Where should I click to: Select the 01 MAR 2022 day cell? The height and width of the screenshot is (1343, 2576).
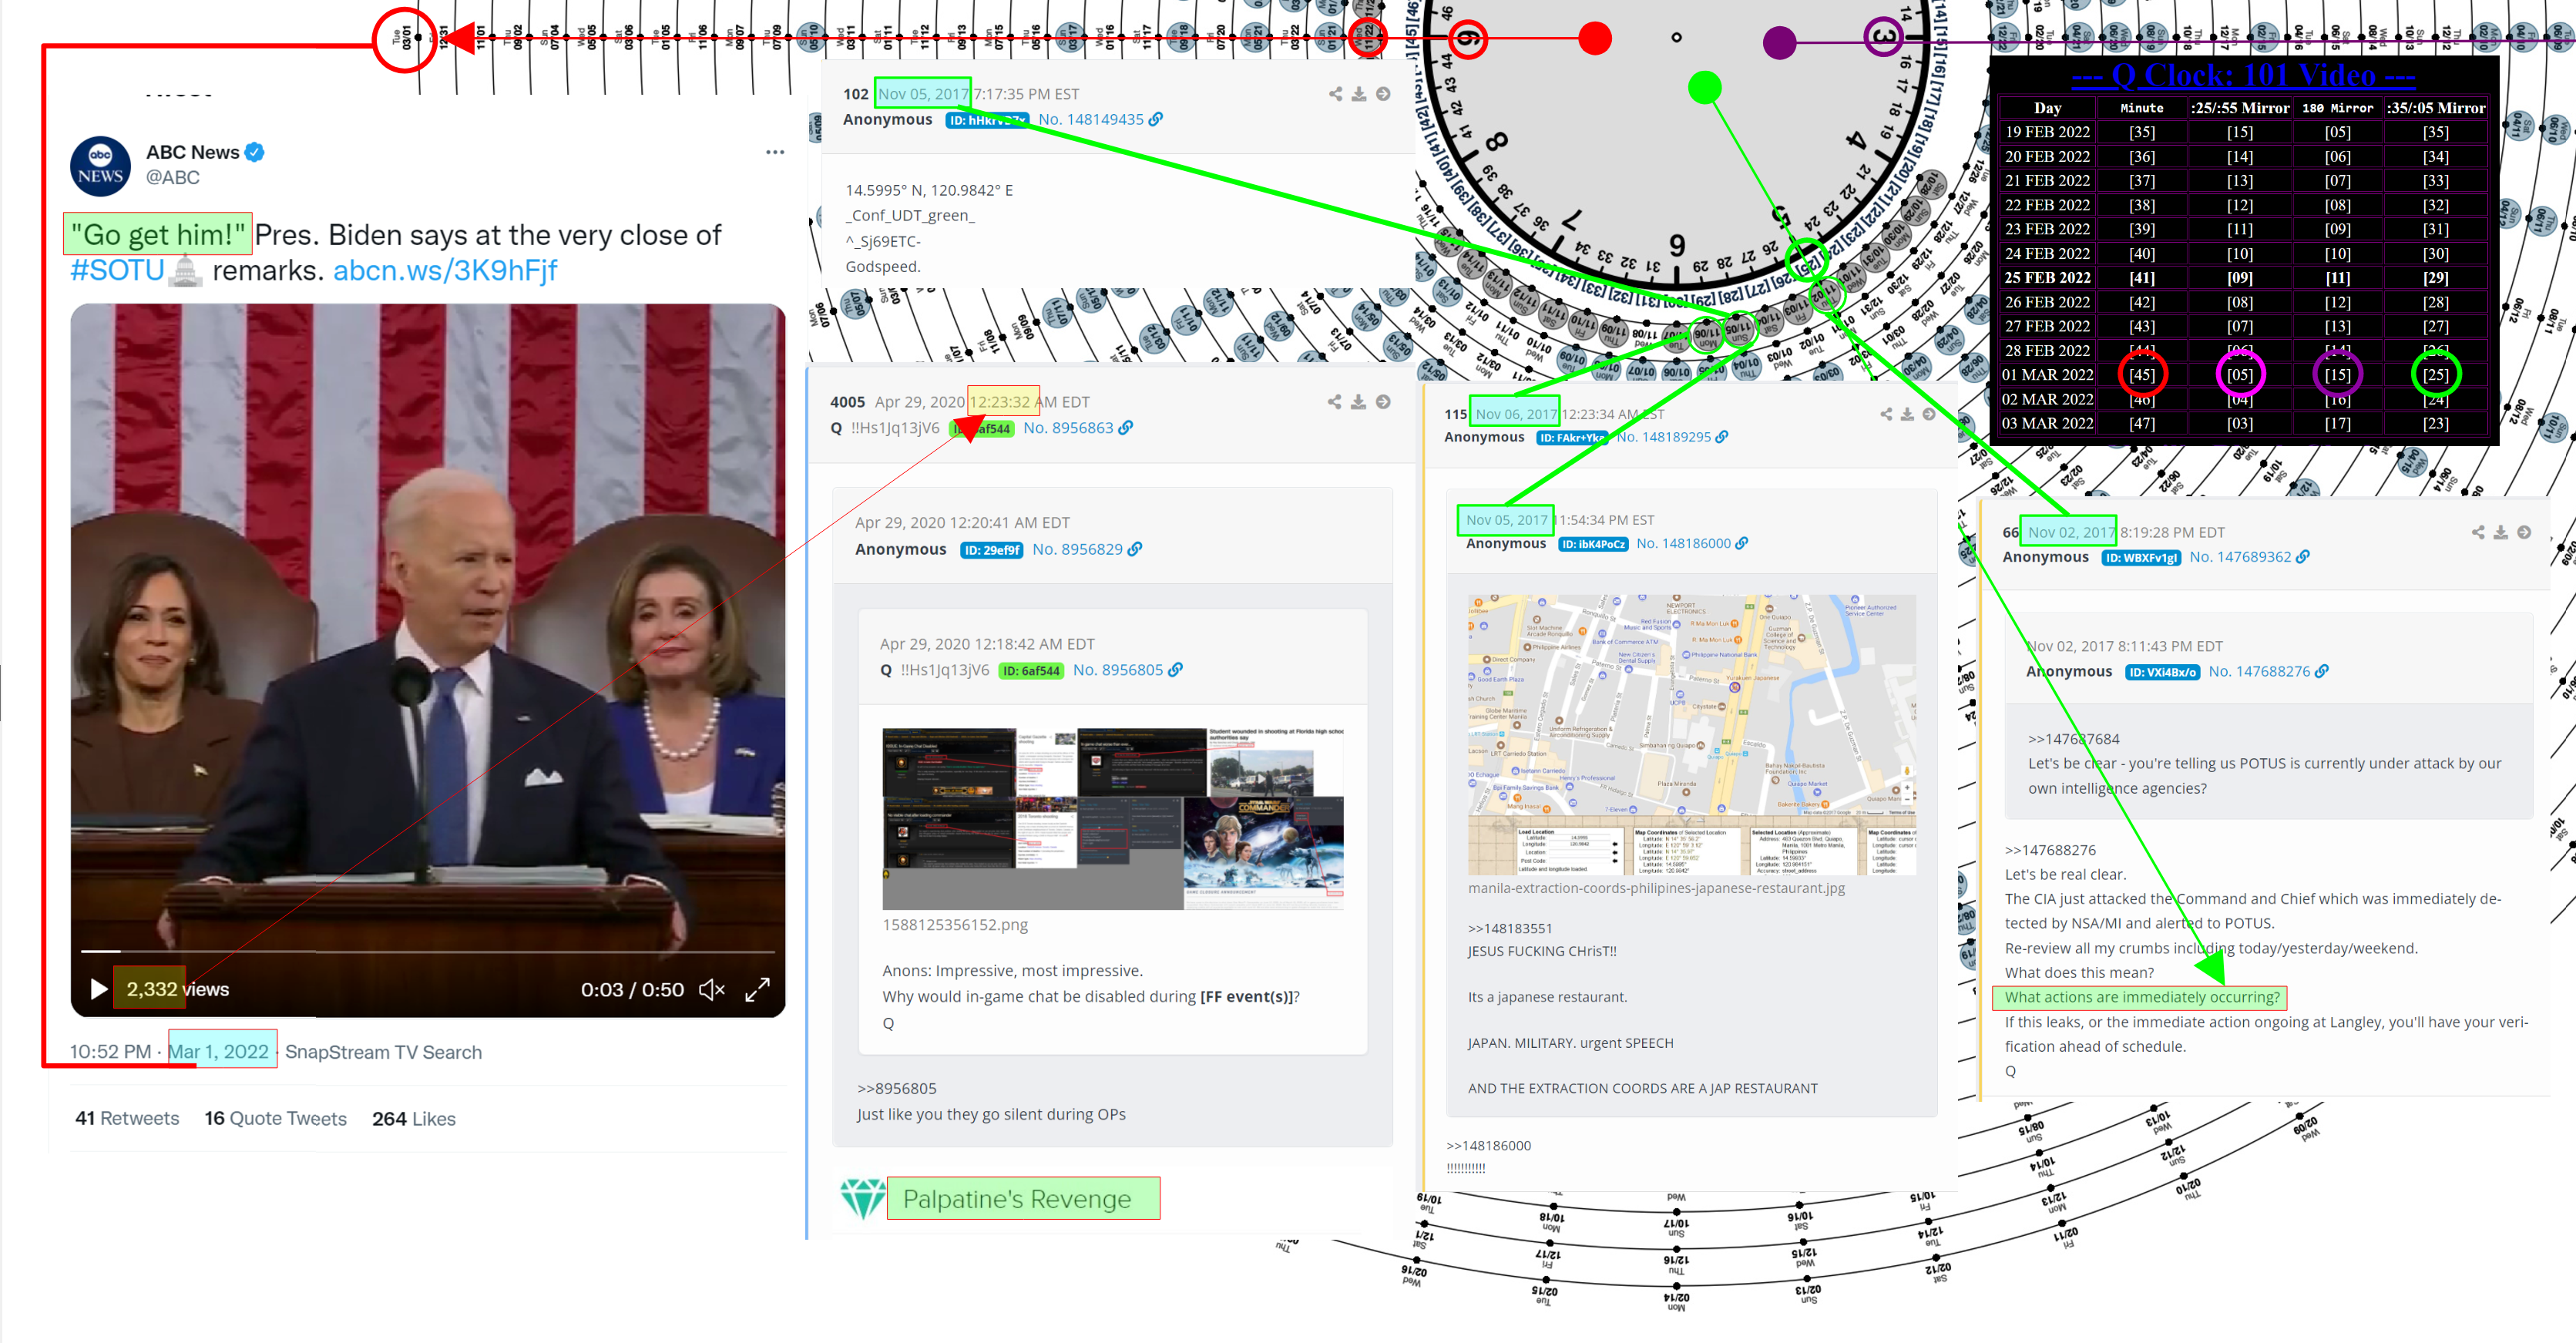click(2047, 375)
